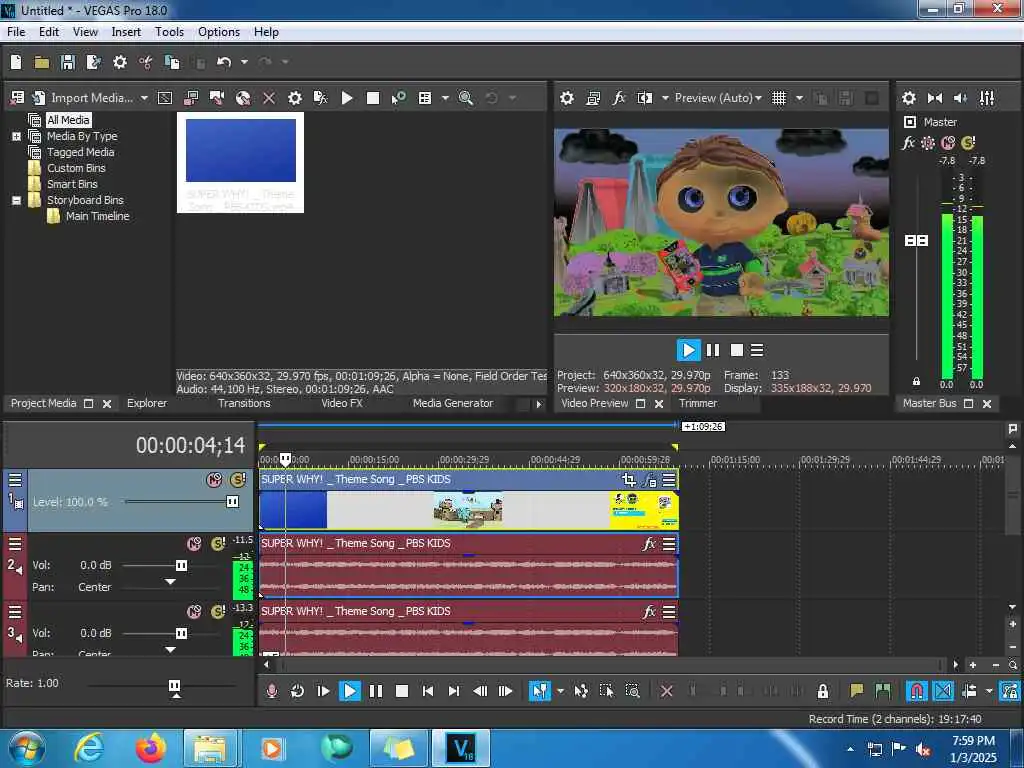Viewport: 1024px width, 768px height.
Task: Stop media preview in Project Media toolbar
Action: point(373,98)
